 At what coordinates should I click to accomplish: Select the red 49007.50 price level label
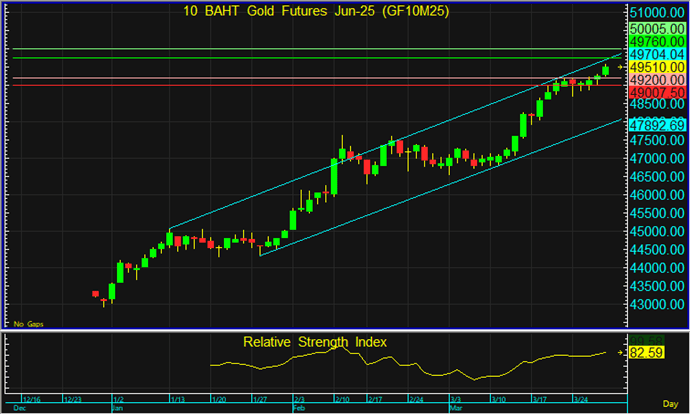pos(656,92)
